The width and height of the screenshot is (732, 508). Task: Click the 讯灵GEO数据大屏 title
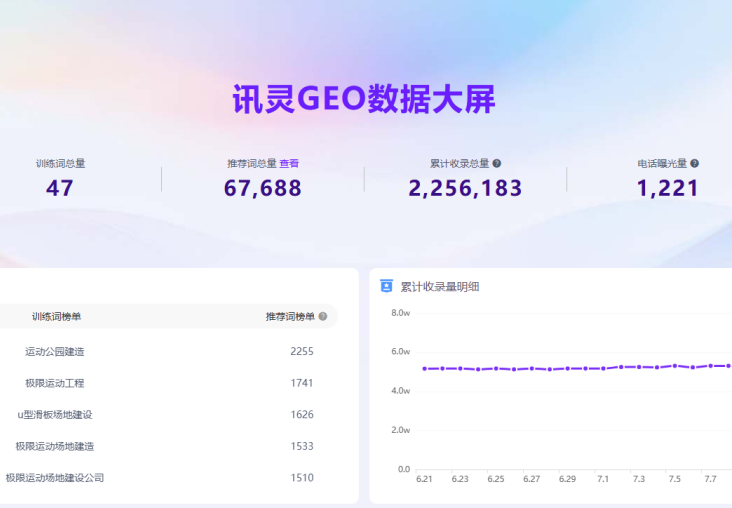coord(364,99)
